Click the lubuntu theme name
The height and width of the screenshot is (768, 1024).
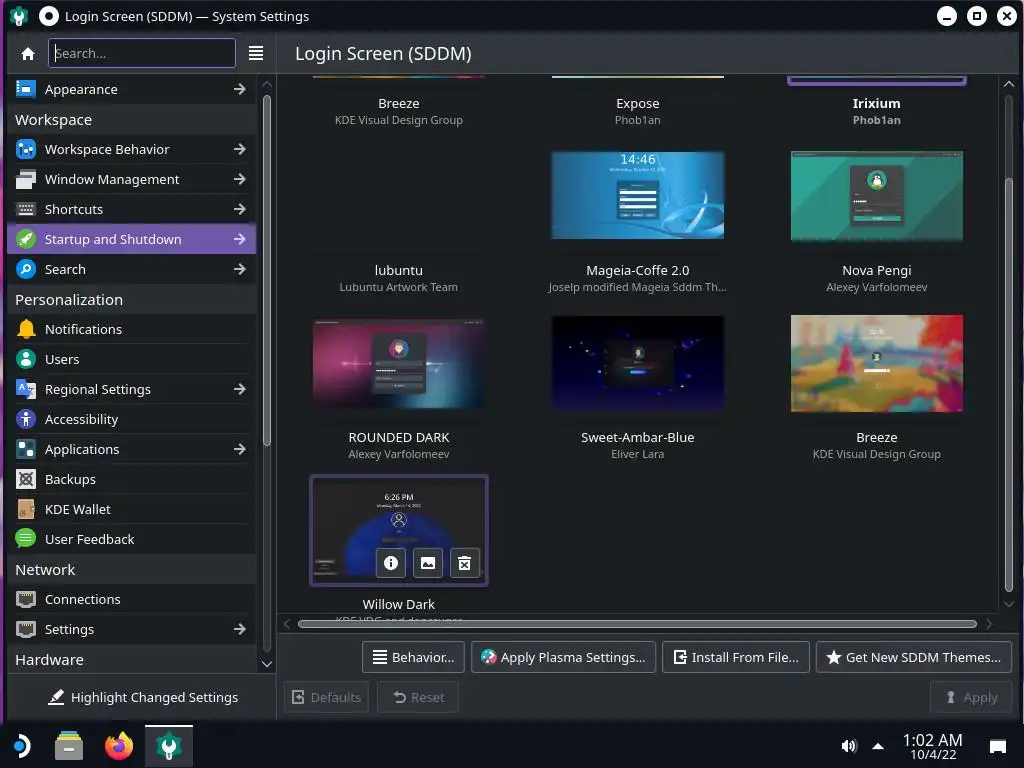click(x=398, y=270)
